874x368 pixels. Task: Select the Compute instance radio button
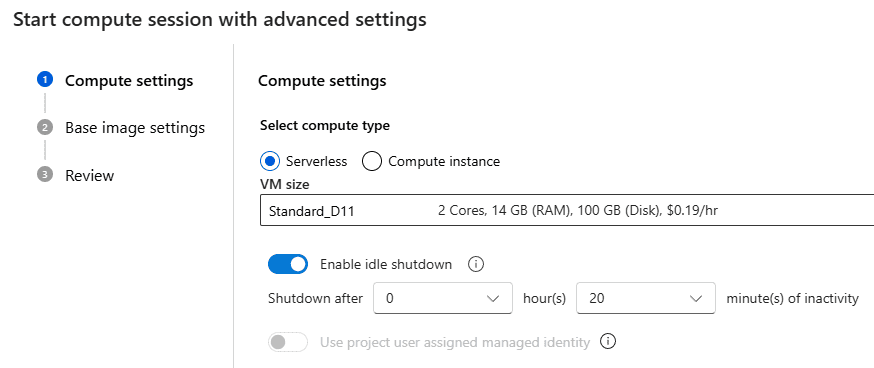point(372,162)
